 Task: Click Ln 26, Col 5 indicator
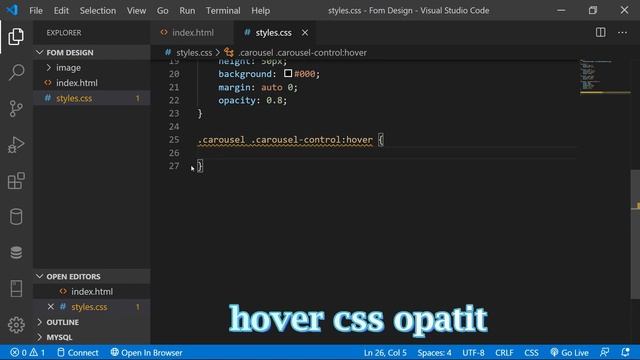tap(385, 353)
